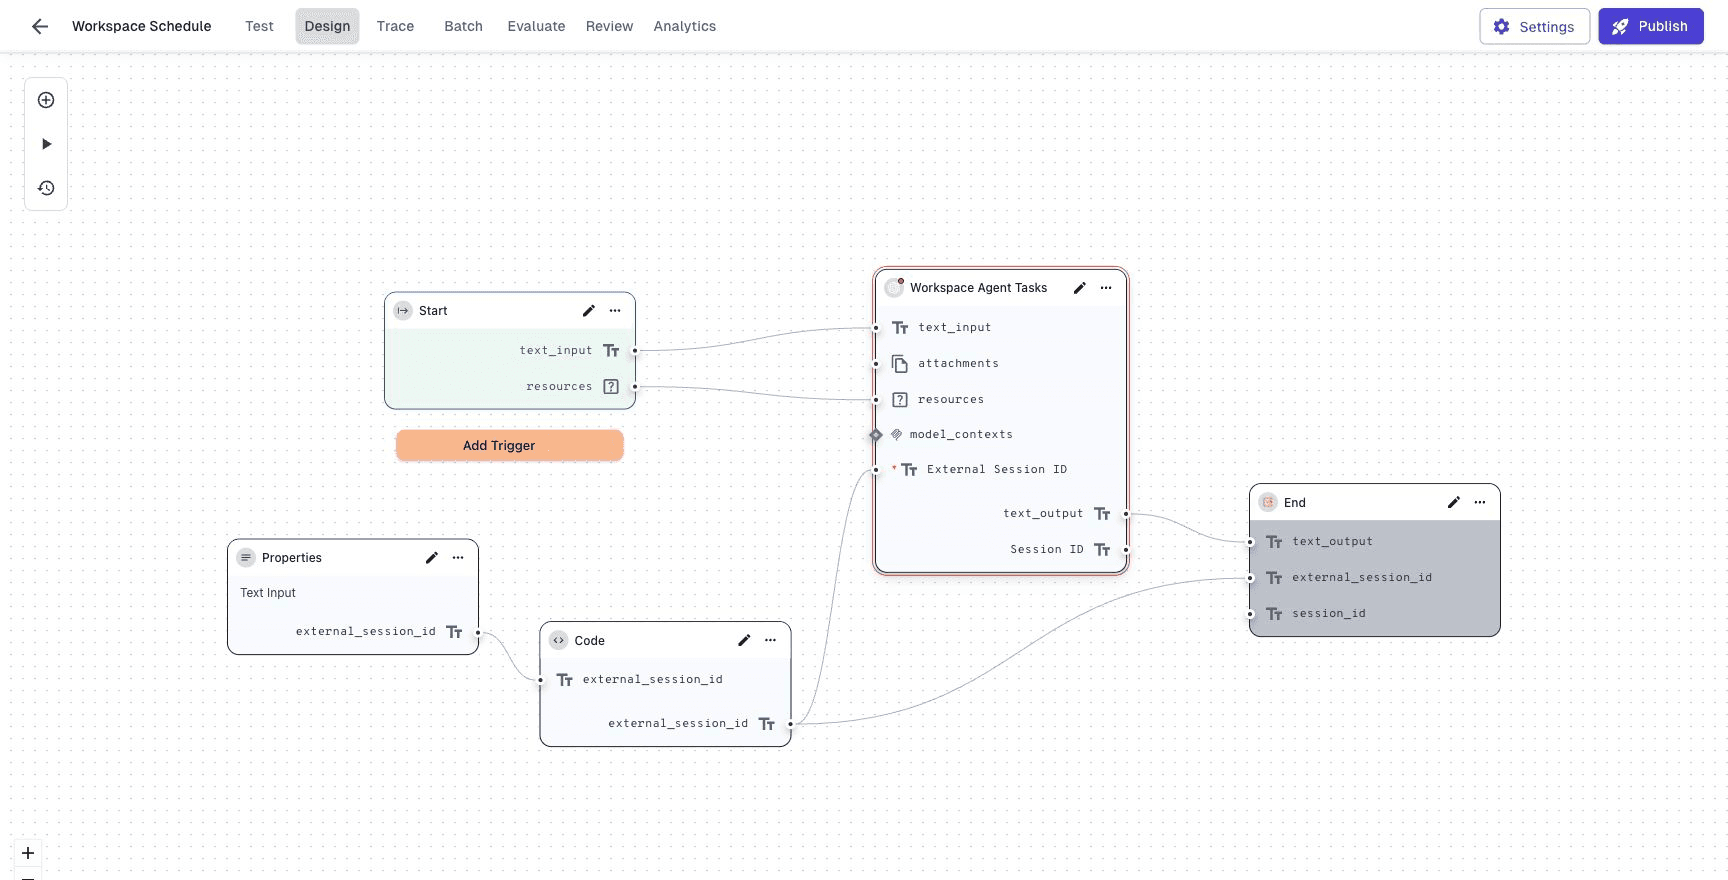The image size is (1728, 880).
Task: Click agent resources question-mark icon
Action: [x=900, y=400]
